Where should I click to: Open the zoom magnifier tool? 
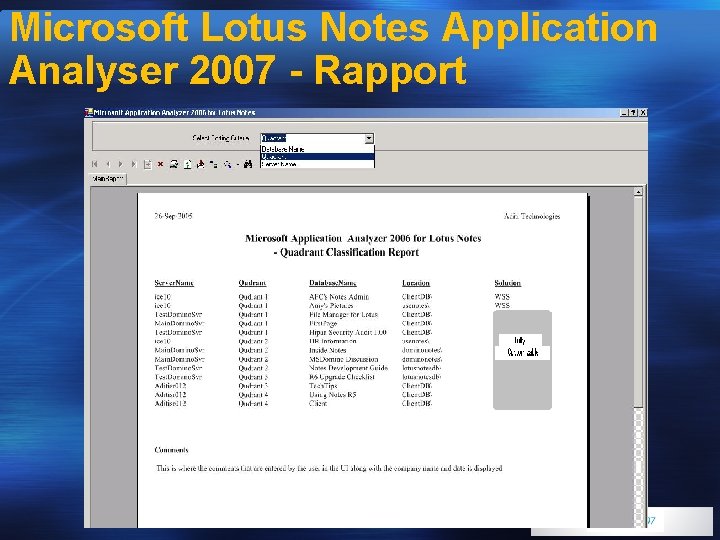(x=227, y=164)
